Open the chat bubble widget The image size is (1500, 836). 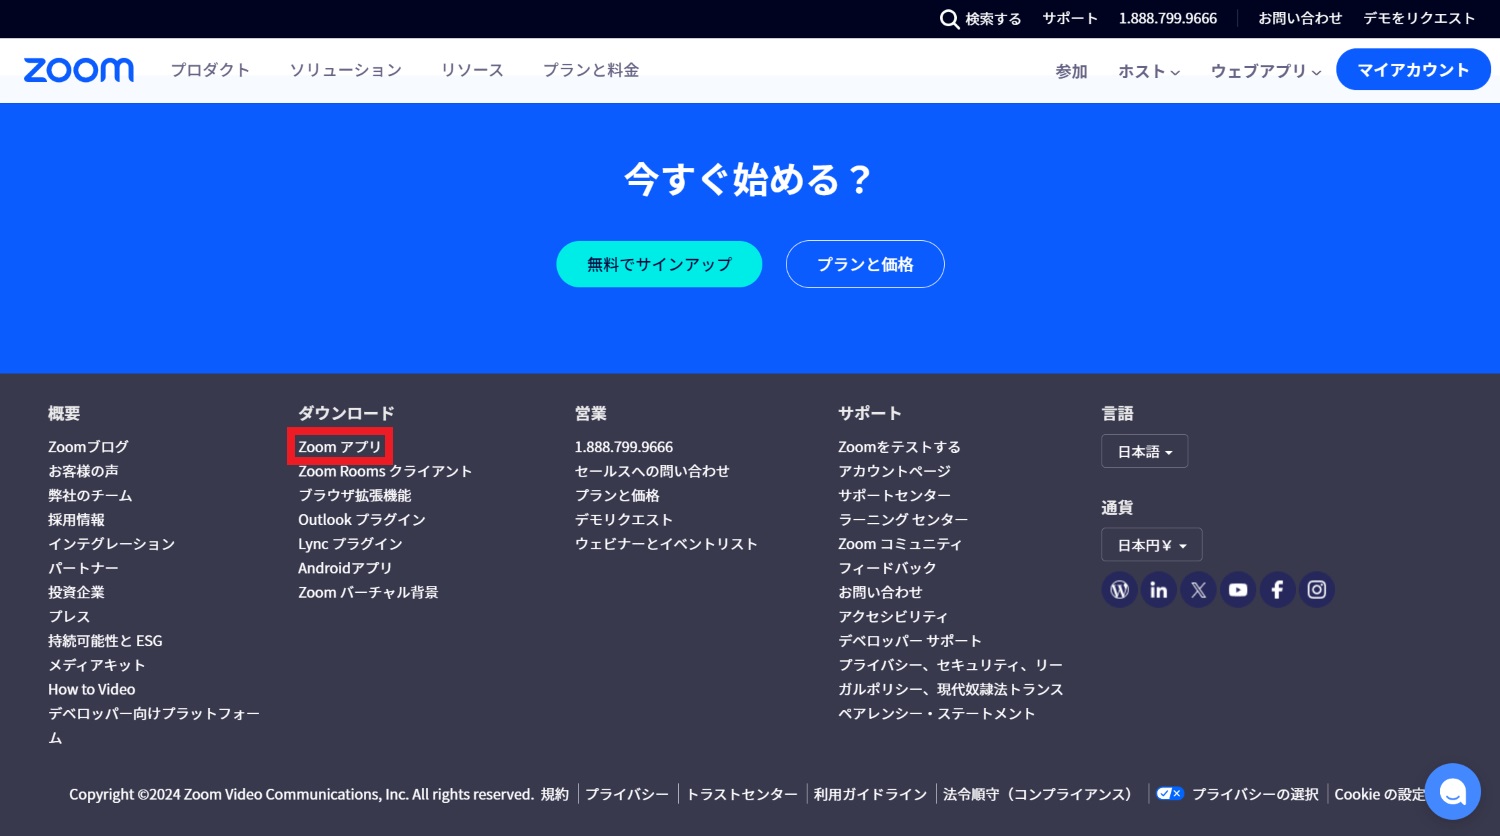[x=1452, y=792]
